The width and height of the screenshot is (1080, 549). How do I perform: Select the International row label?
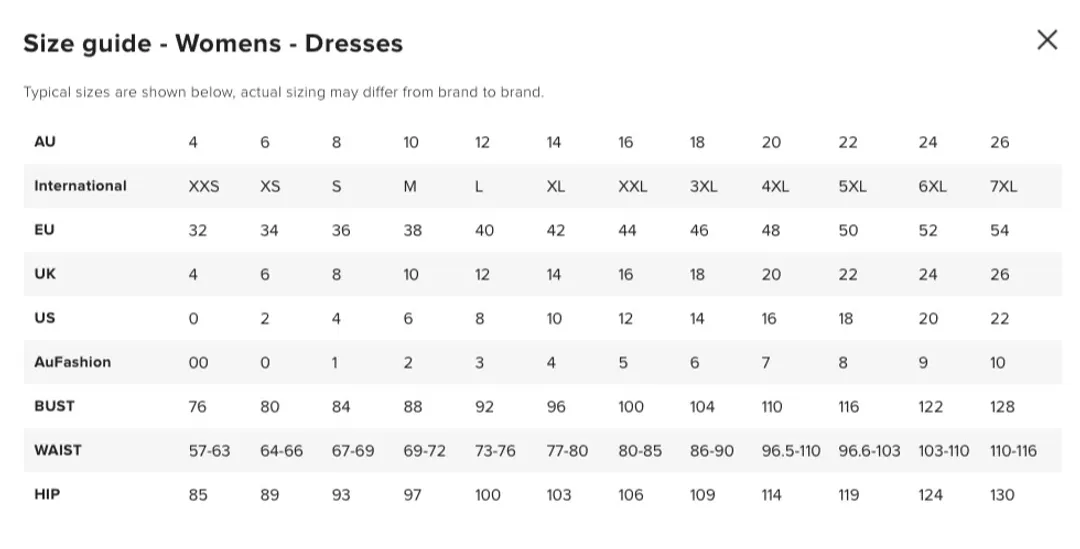(x=80, y=186)
